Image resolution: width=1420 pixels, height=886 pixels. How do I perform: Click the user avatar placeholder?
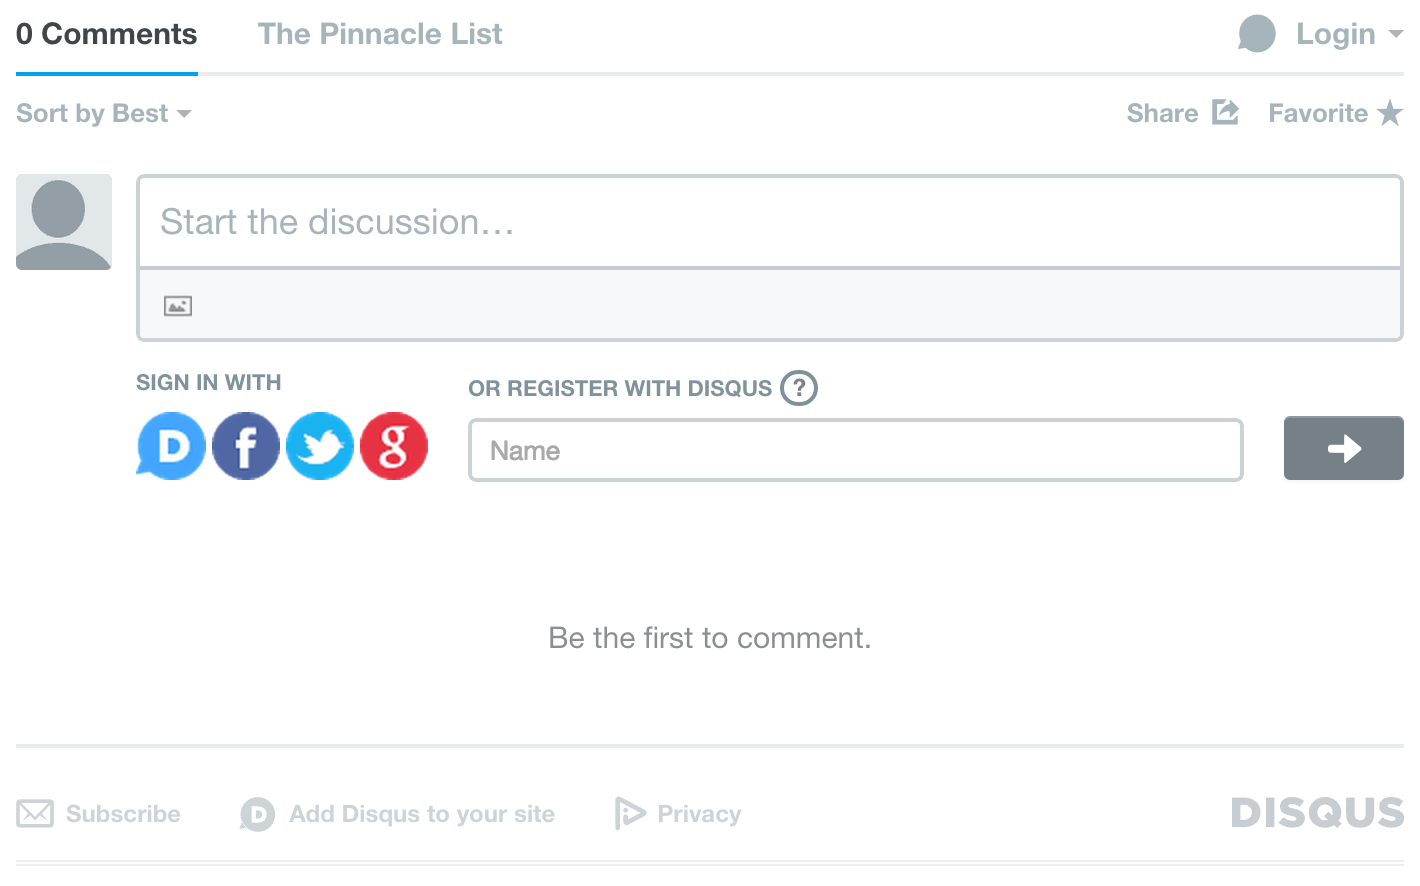[x=64, y=222]
